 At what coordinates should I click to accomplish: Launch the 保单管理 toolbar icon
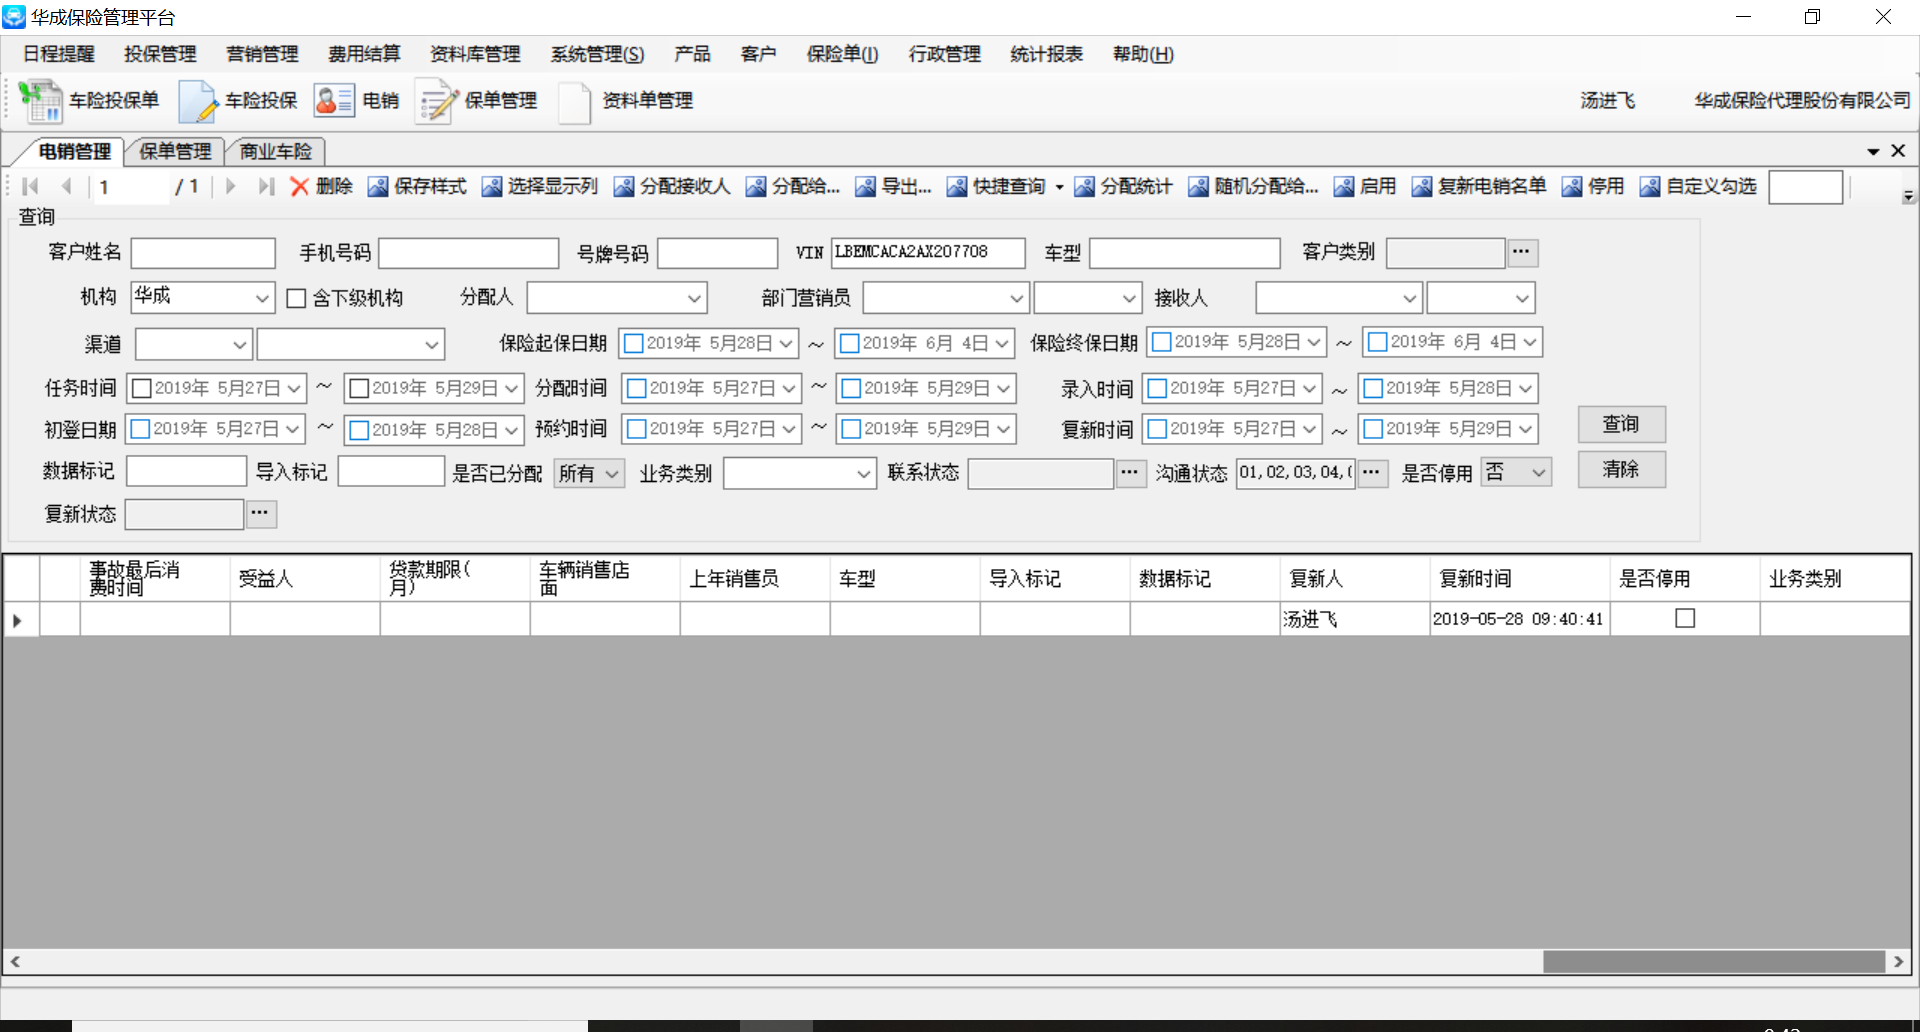click(x=437, y=100)
